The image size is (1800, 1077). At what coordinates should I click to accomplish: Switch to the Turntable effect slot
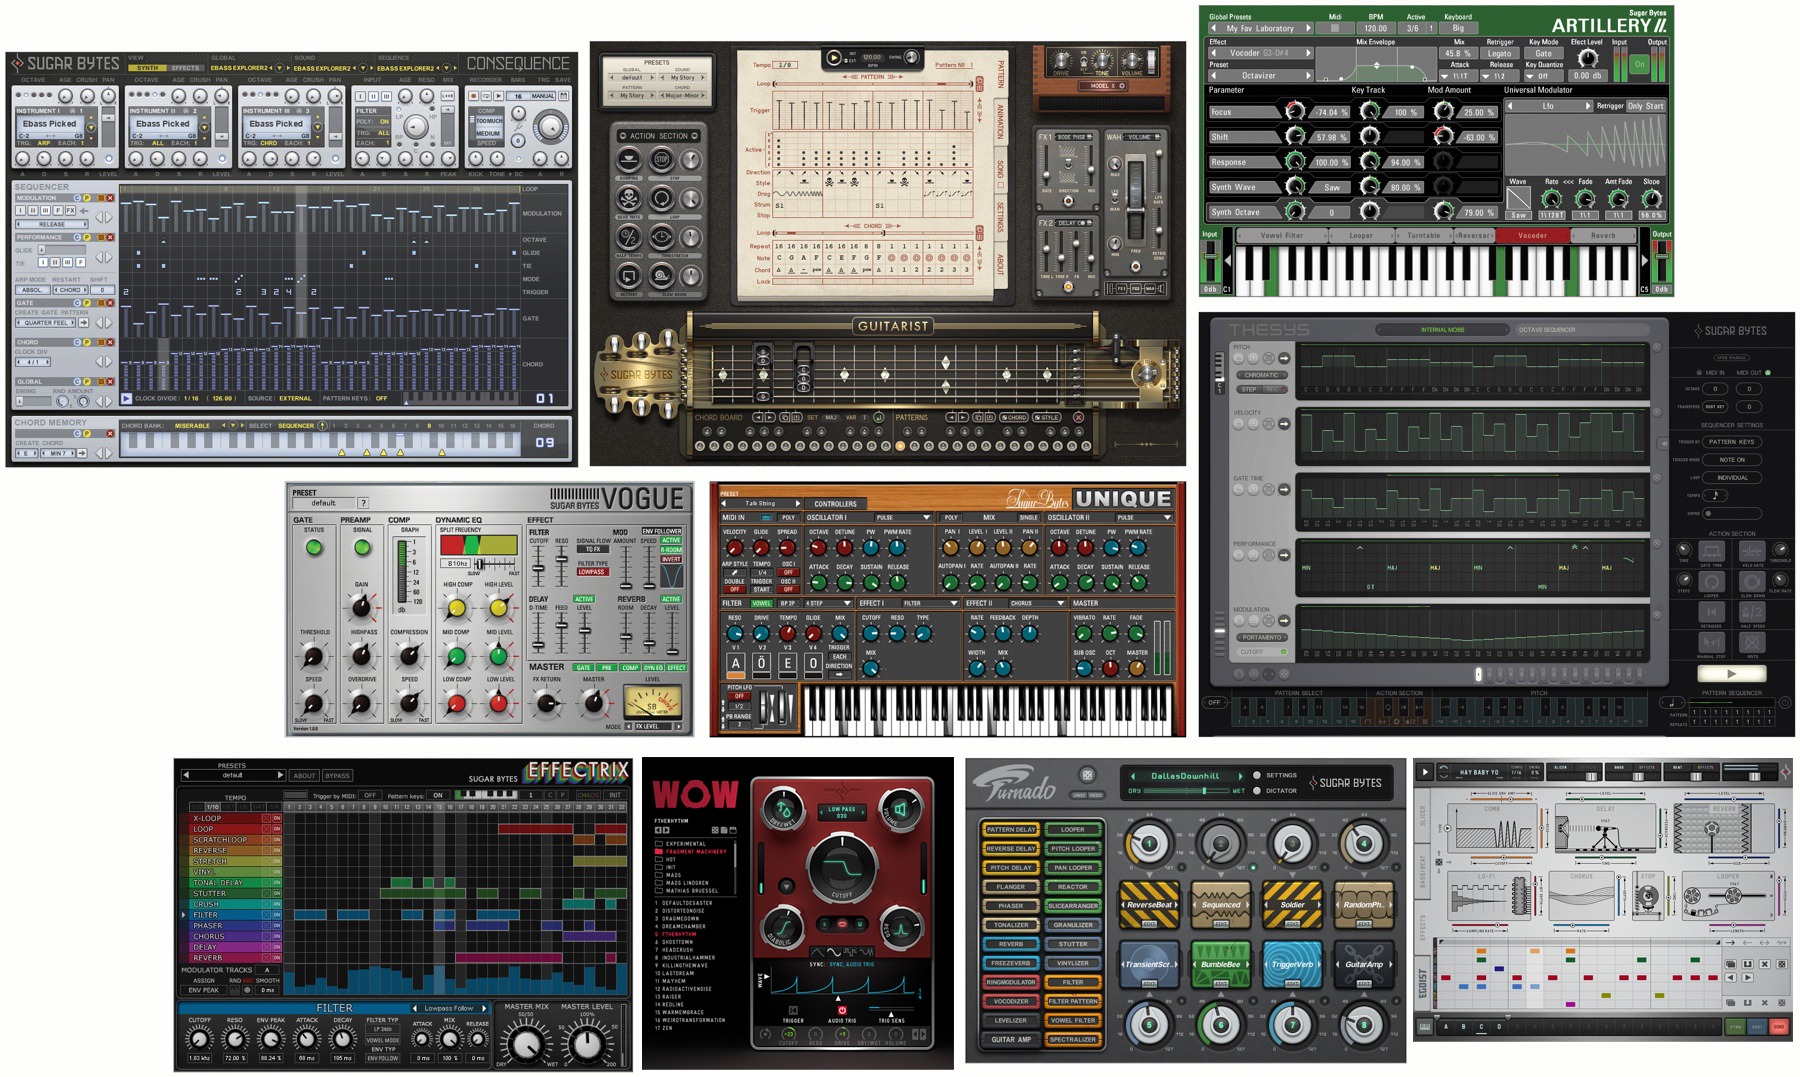(x=1424, y=236)
